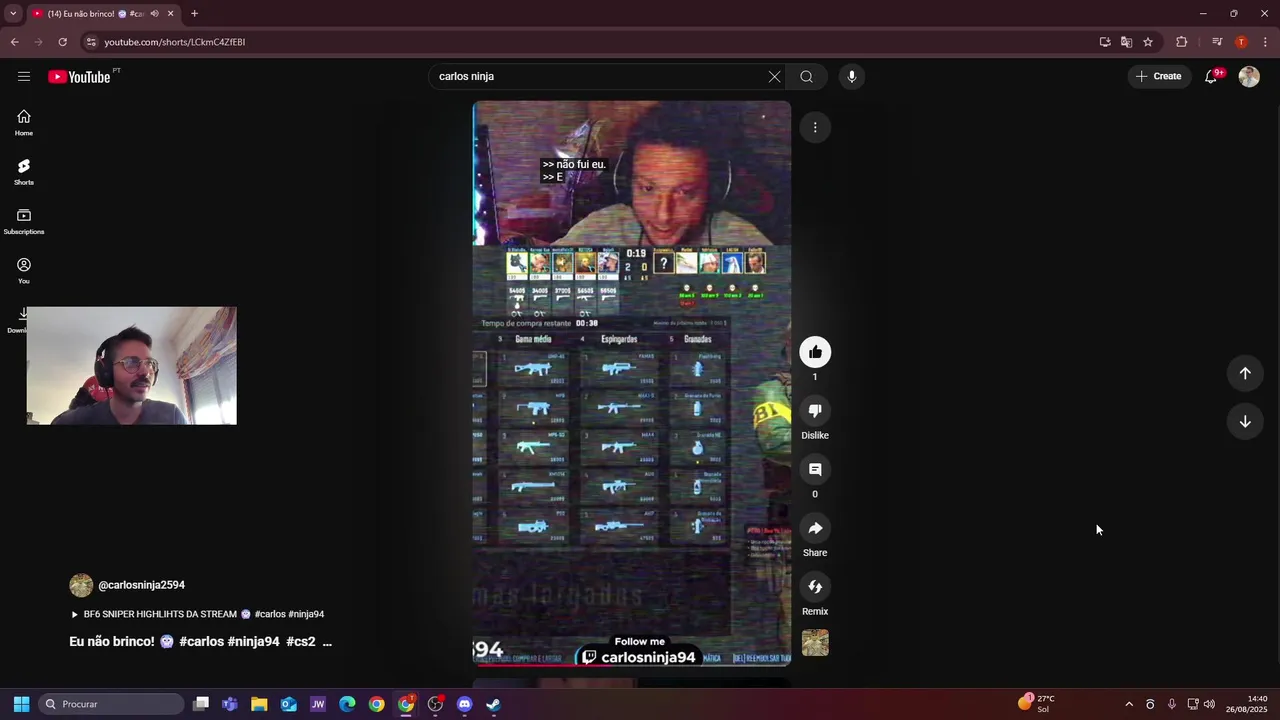Click the Procurar taskbar search box
1280x720 pixels.
pyautogui.click(x=112, y=704)
